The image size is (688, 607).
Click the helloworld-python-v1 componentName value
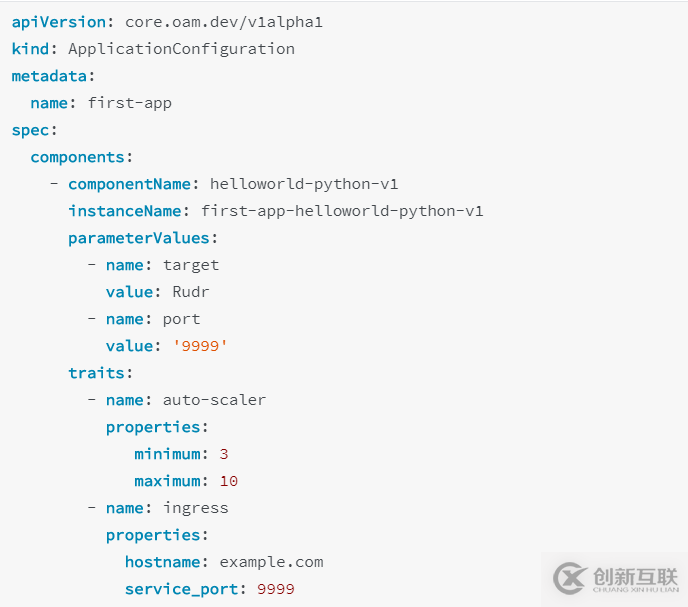click(304, 183)
